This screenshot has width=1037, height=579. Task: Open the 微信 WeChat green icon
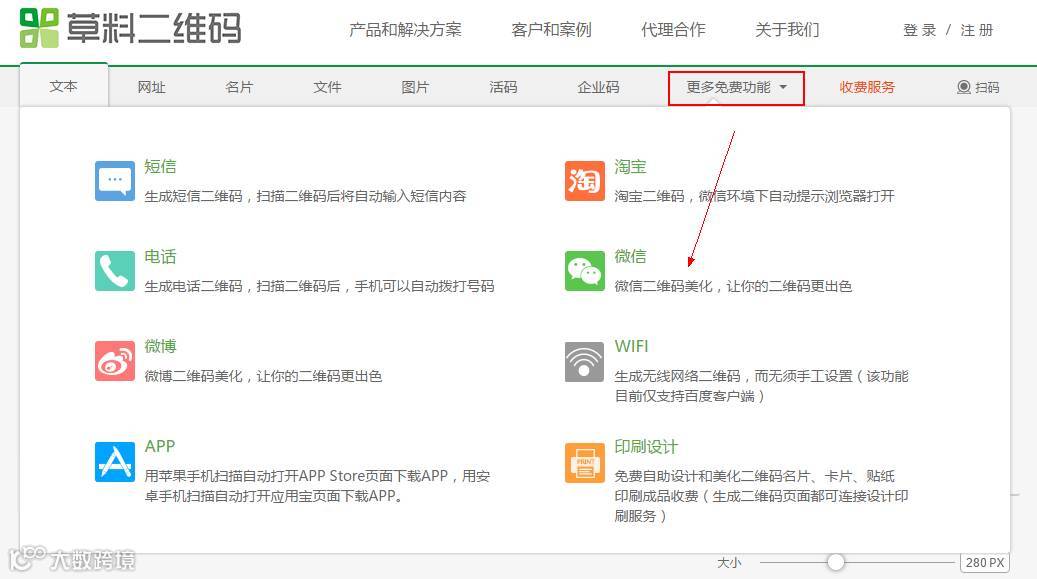(x=585, y=271)
